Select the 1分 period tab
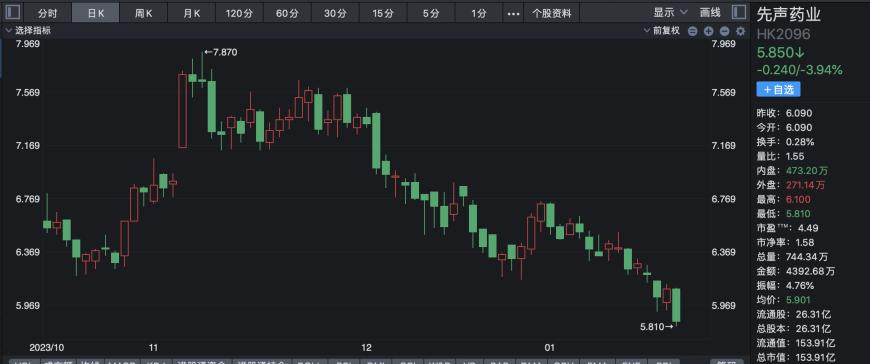The image size is (870, 364). 478,13
